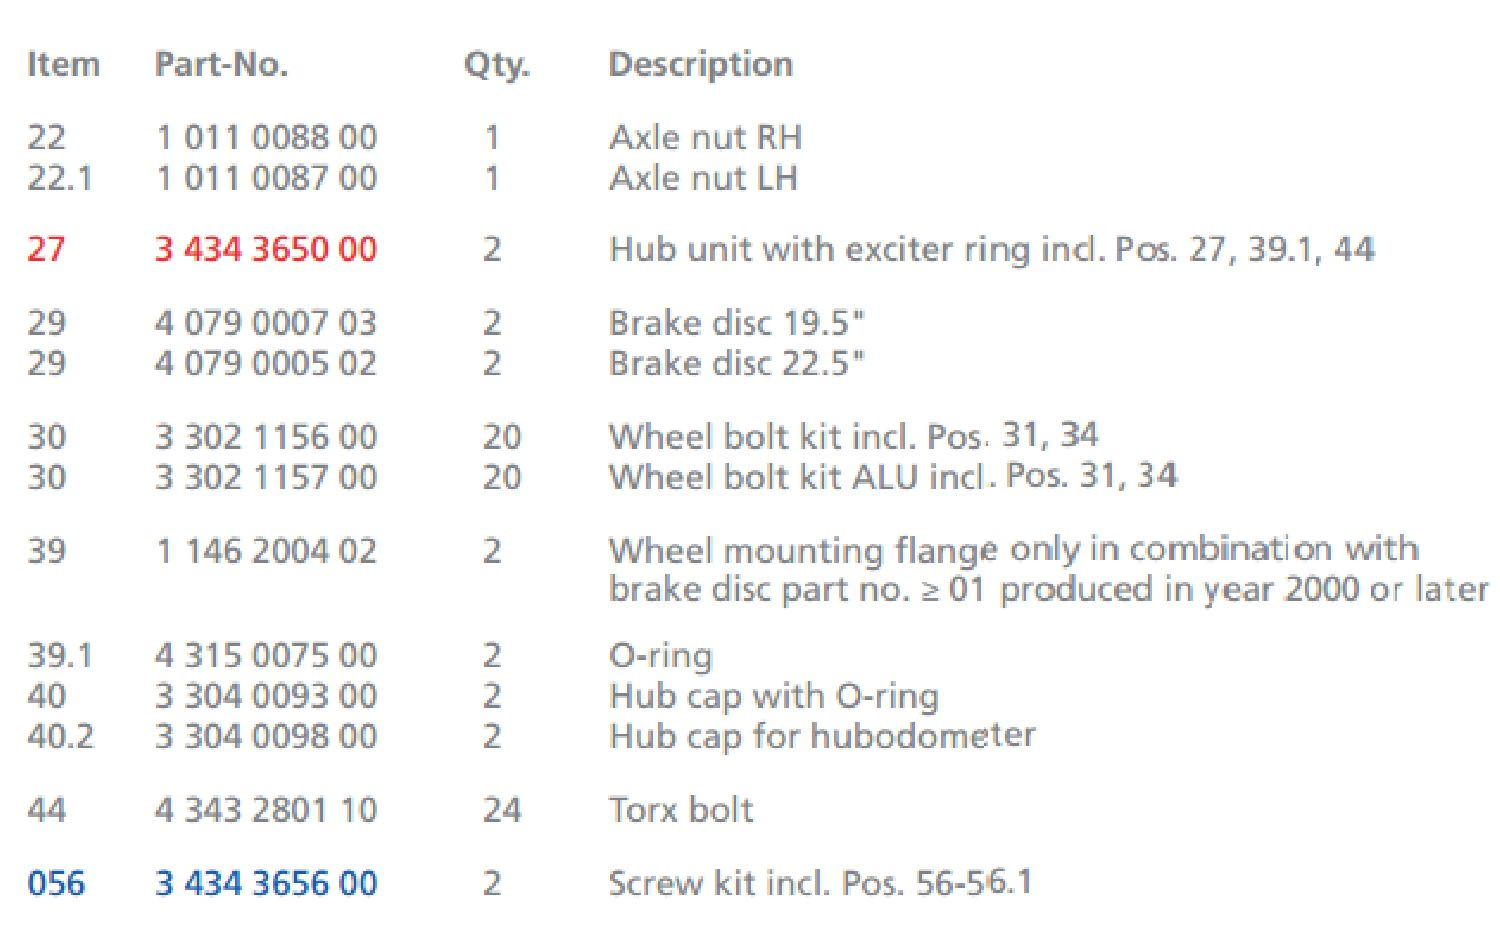
Task: Click the Item column header
Action: 63,65
